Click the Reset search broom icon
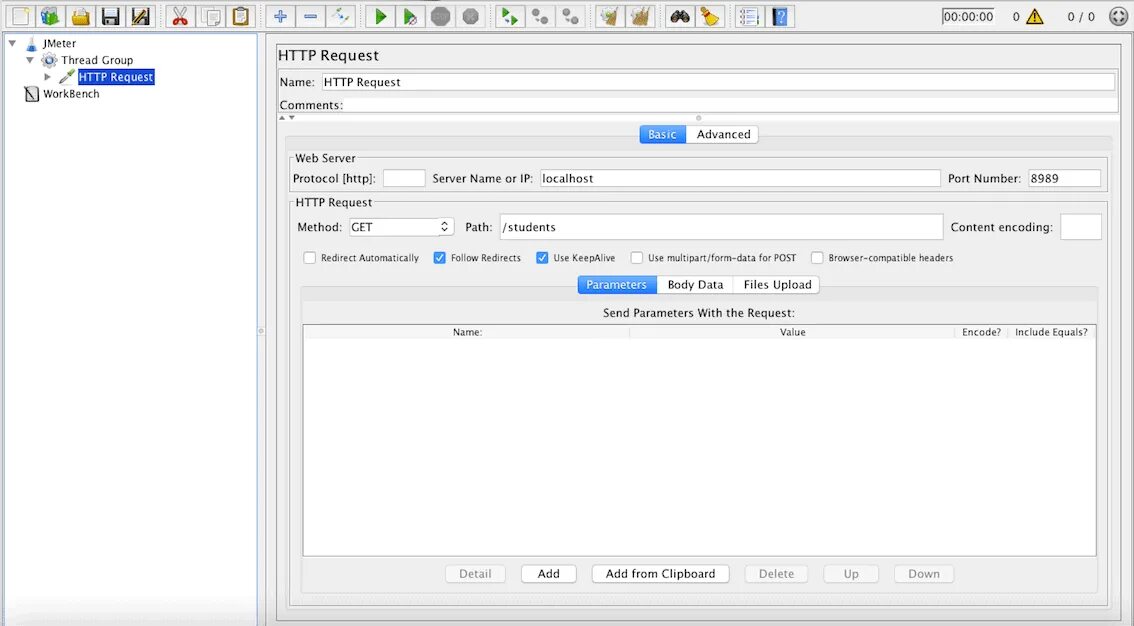1134x626 pixels. point(710,16)
